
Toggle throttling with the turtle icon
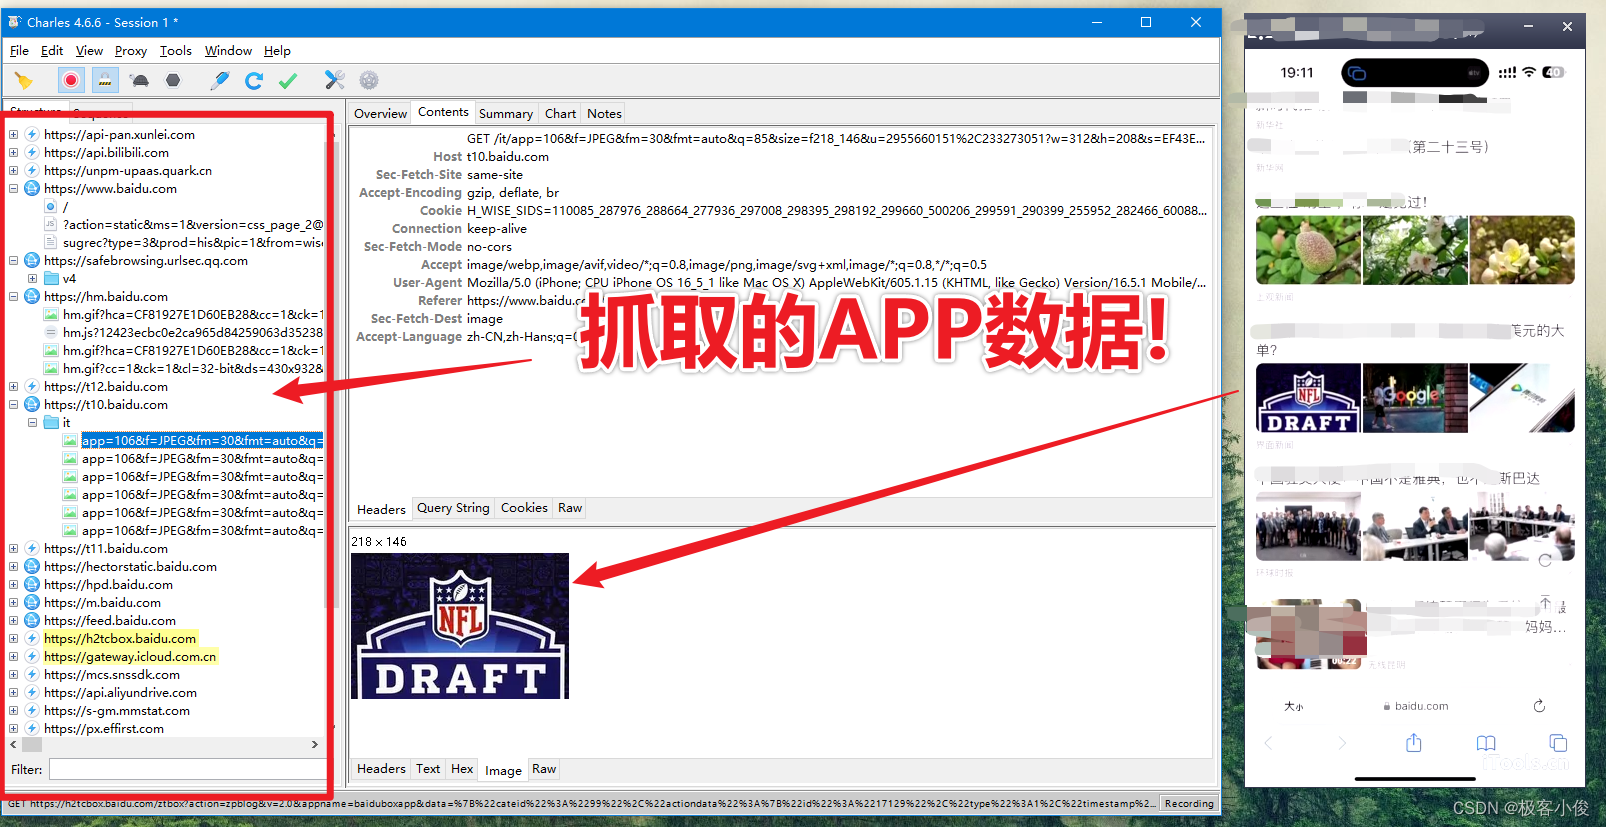(139, 80)
